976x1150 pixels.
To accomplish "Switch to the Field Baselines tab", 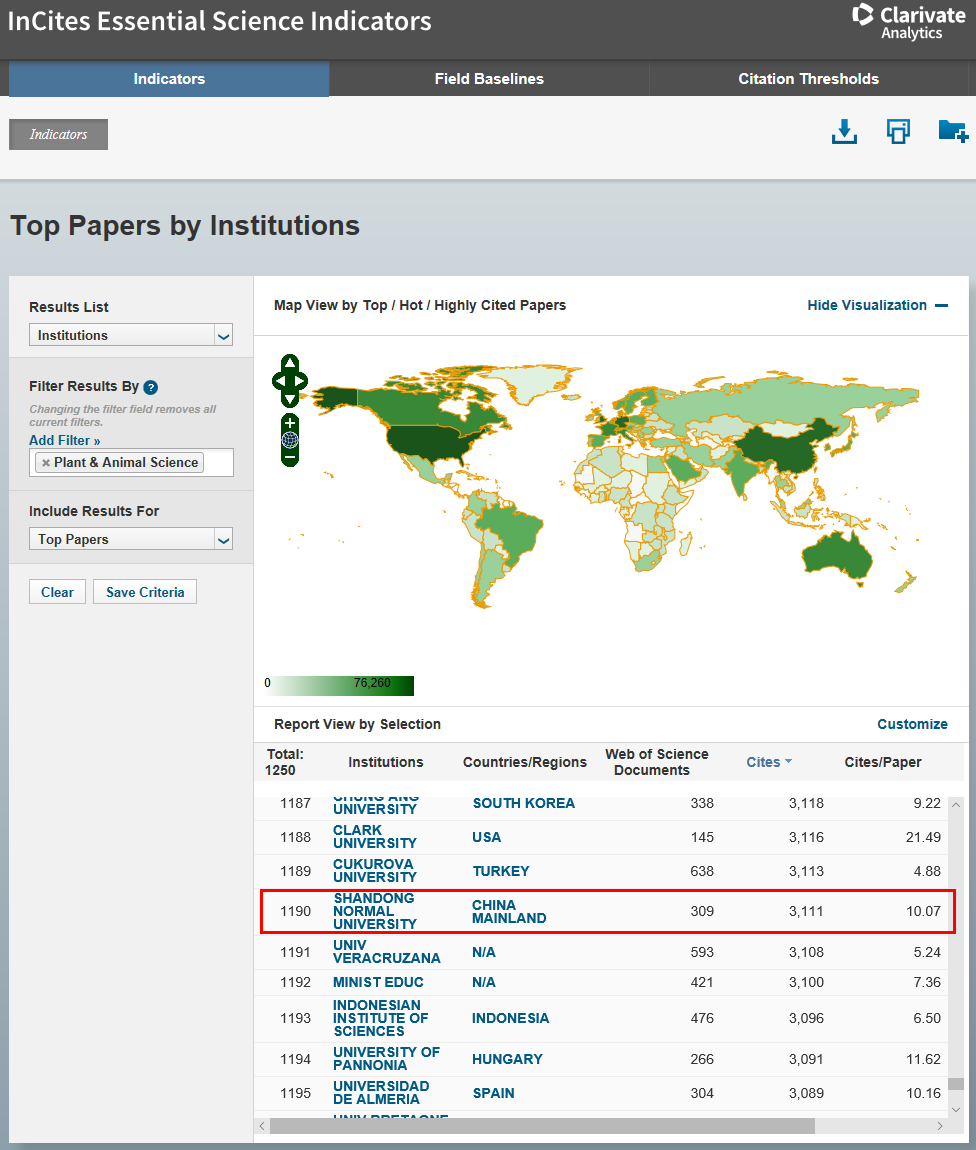I will [489, 78].
